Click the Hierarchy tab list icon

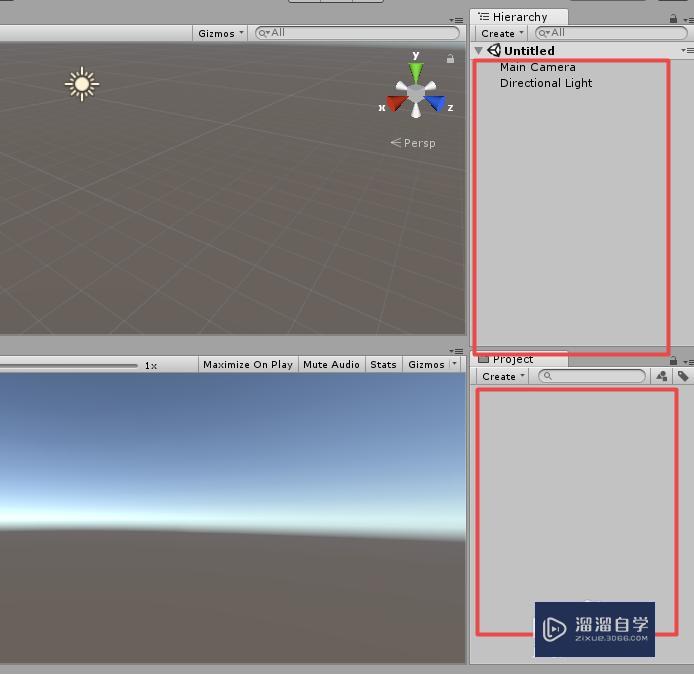pyautogui.click(x=483, y=17)
